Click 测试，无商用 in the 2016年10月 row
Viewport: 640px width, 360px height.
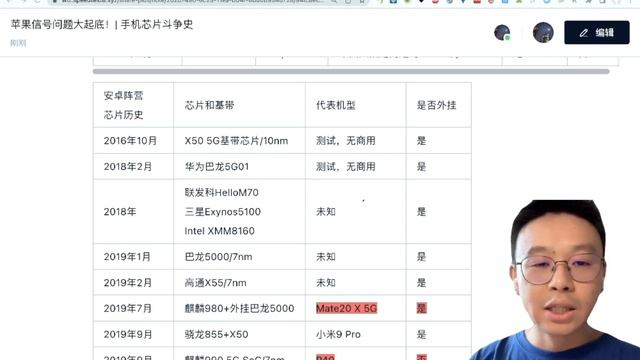(x=346, y=141)
